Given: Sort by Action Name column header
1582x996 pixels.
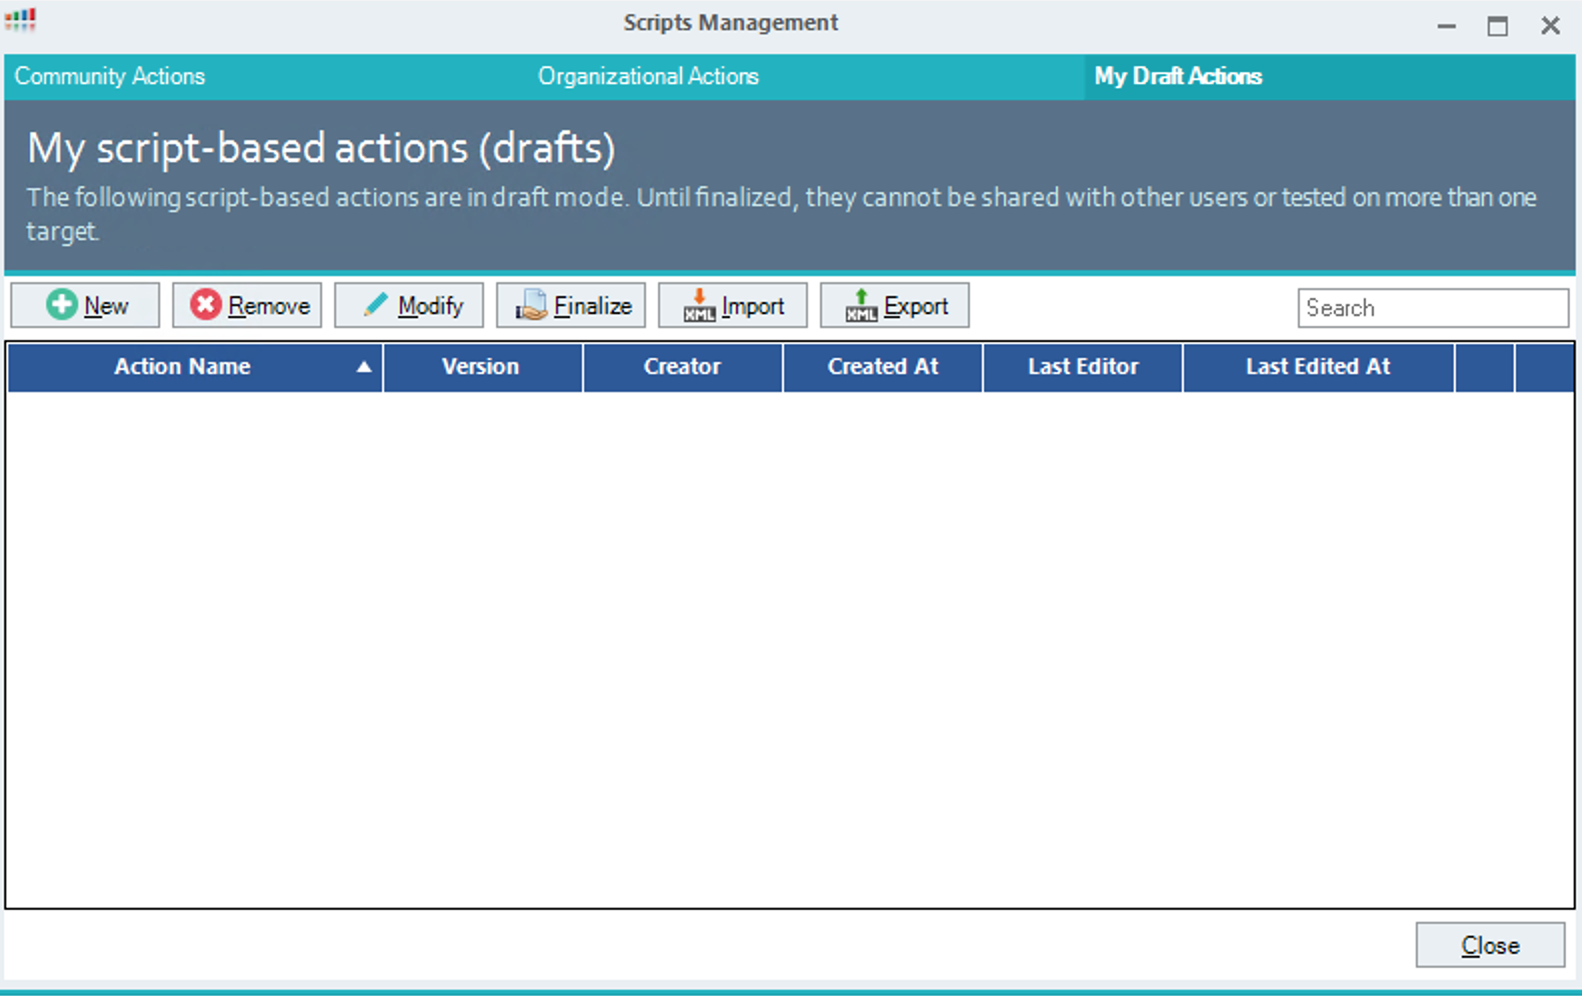Looking at the screenshot, I should pyautogui.click(x=195, y=367).
